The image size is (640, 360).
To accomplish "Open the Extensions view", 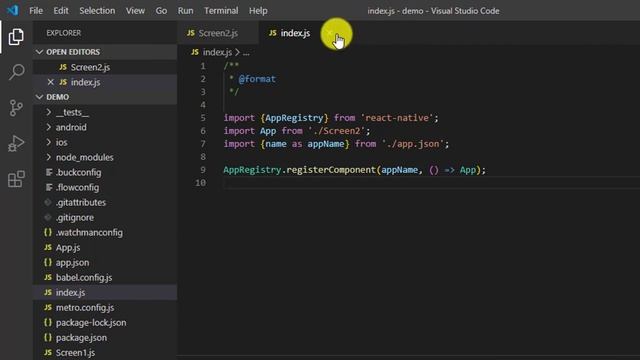I will [16, 179].
